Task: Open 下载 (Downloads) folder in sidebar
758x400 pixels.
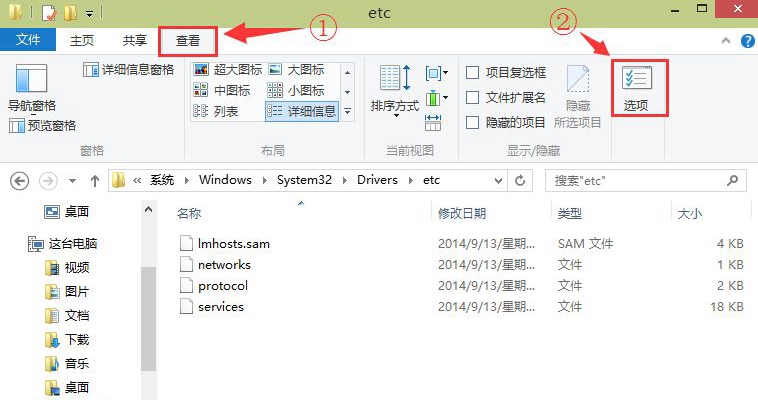Action: point(67,340)
